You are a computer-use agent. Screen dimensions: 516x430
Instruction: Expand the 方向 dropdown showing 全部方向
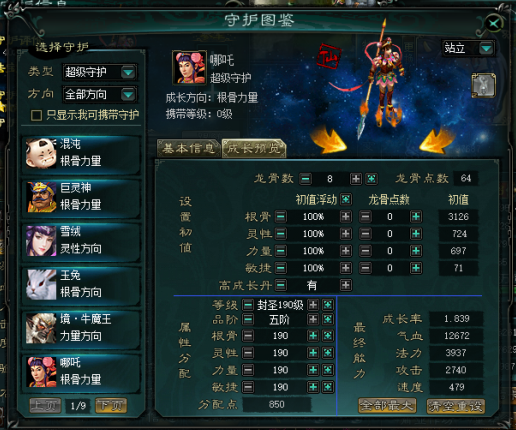click(100, 95)
